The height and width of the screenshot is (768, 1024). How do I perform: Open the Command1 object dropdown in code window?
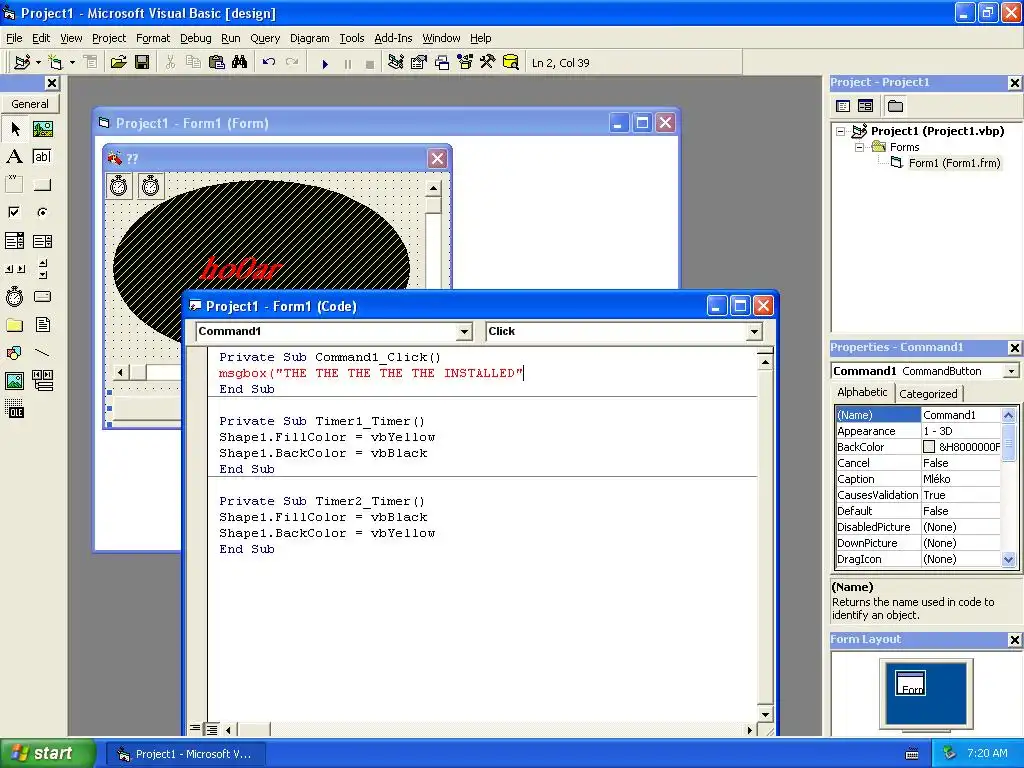click(x=464, y=332)
